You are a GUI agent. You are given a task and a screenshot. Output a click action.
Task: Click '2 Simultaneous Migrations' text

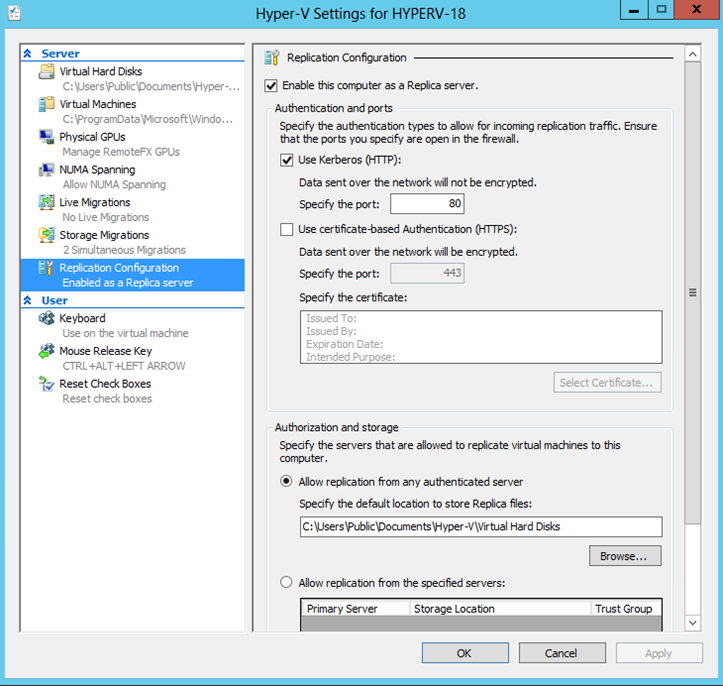[124, 250]
